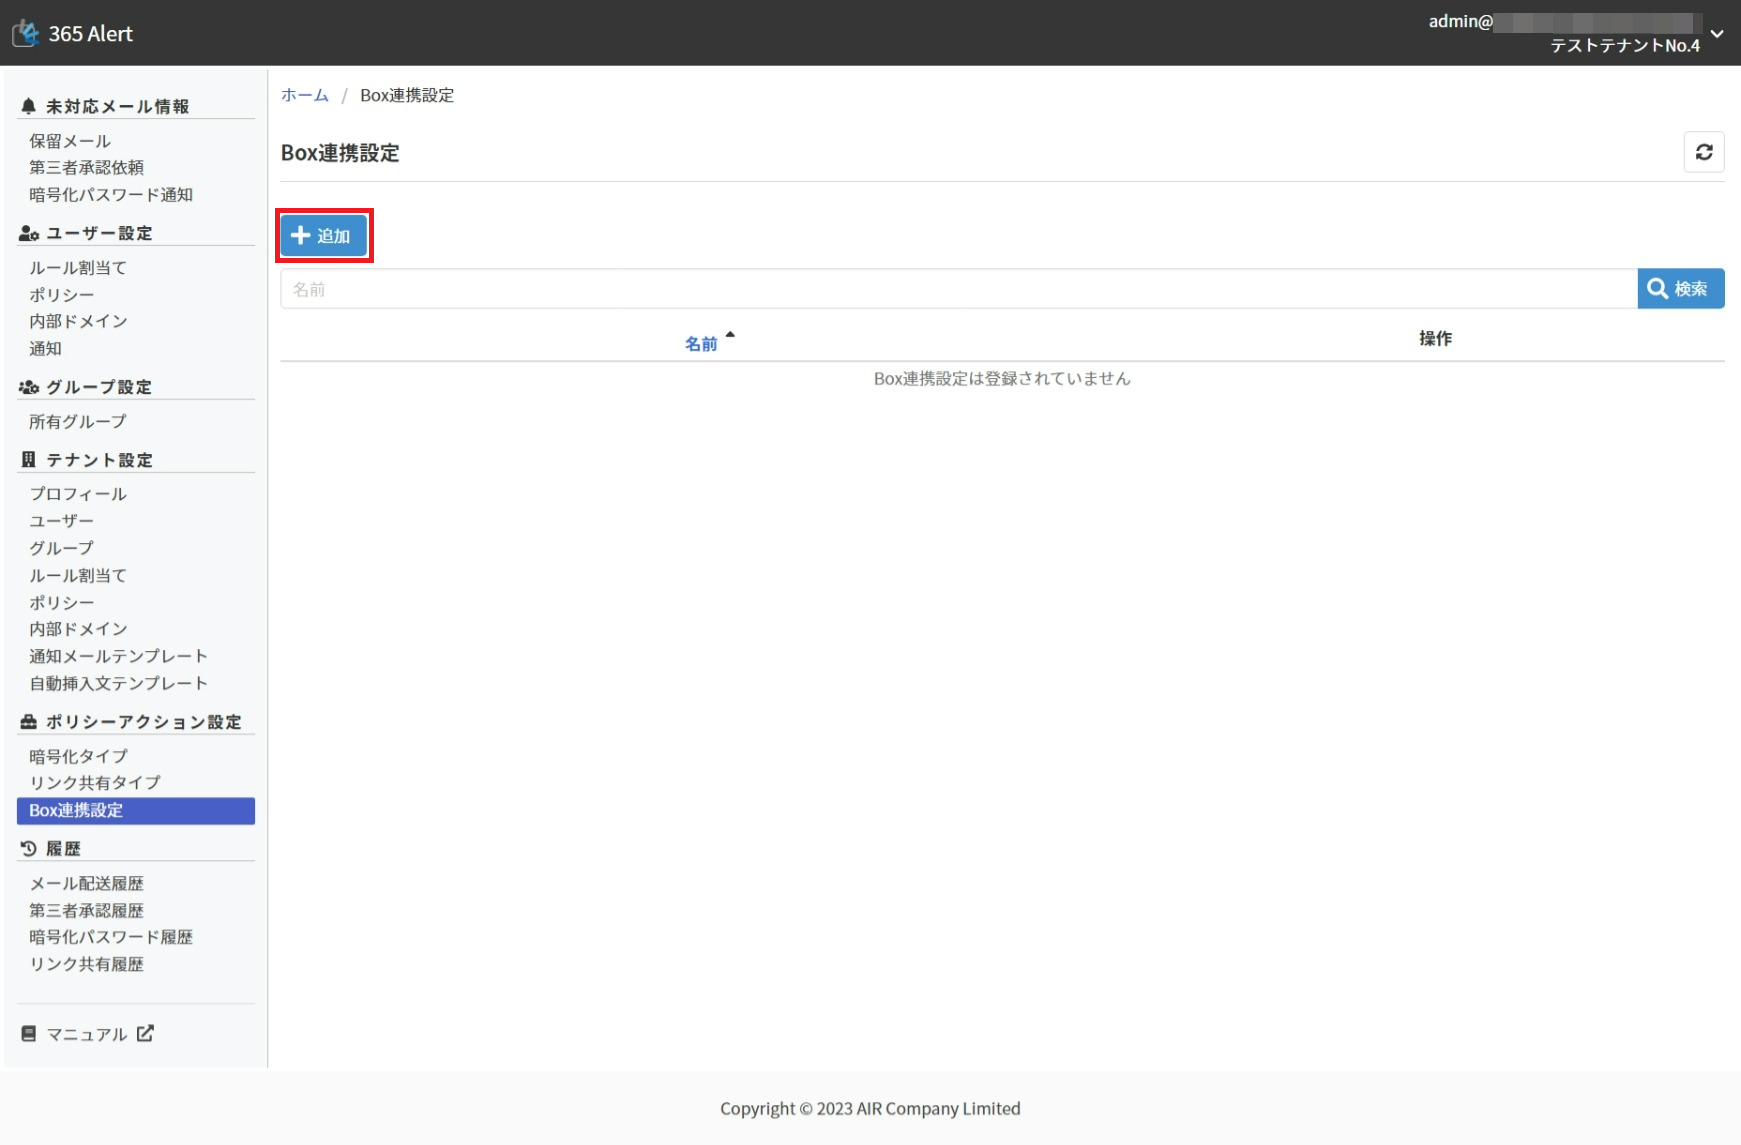This screenshot has width=1741, height=1145.
Task: Click the refresh icon button
Action: pyautogui.click(x=1704, y=152)
